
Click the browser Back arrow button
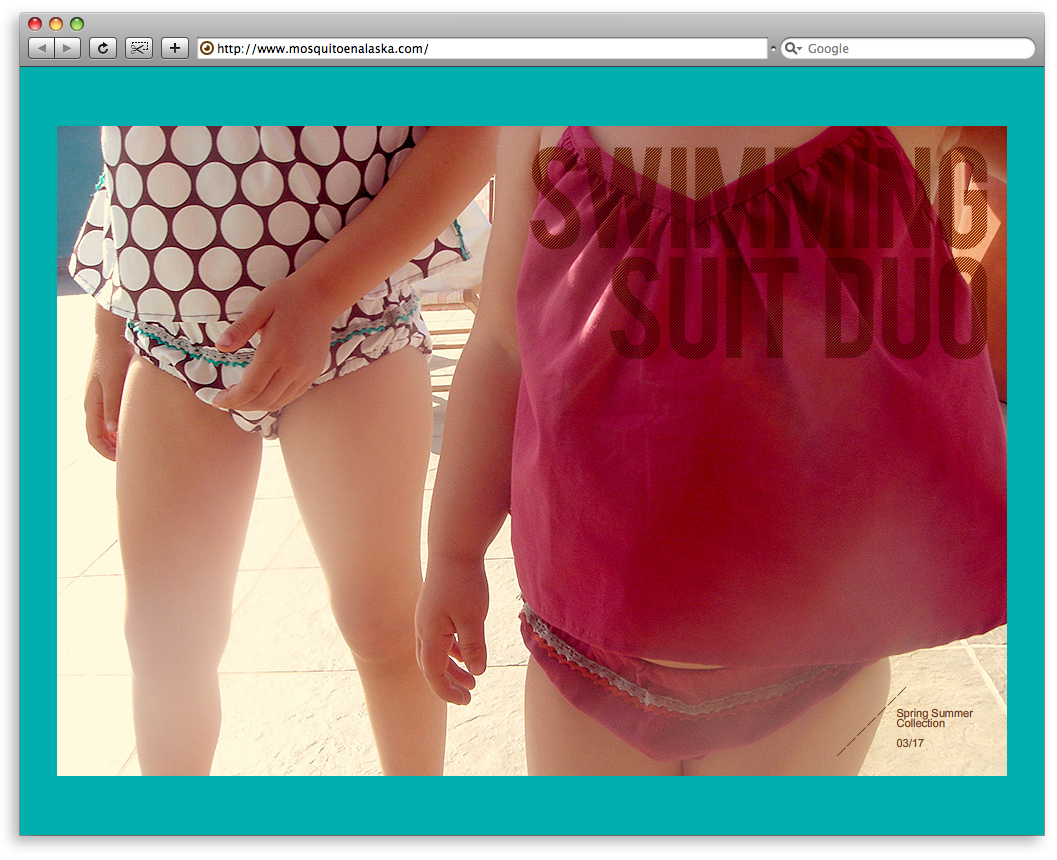(41, 48)
